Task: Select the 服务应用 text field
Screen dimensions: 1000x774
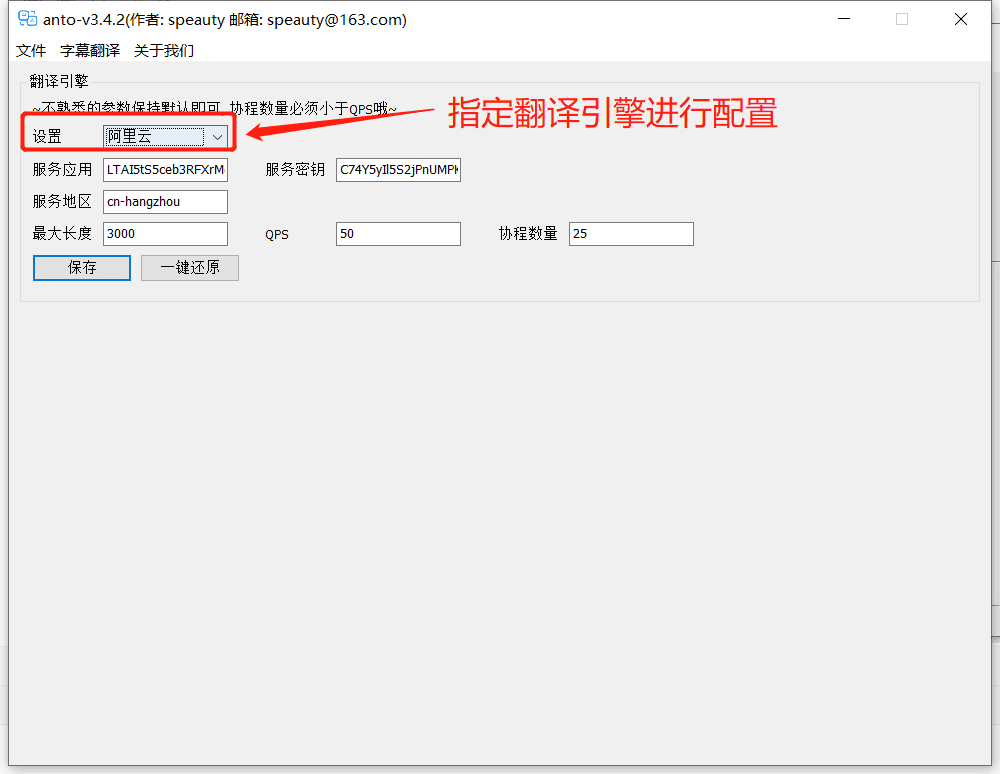Action: [x=165, y=169]
